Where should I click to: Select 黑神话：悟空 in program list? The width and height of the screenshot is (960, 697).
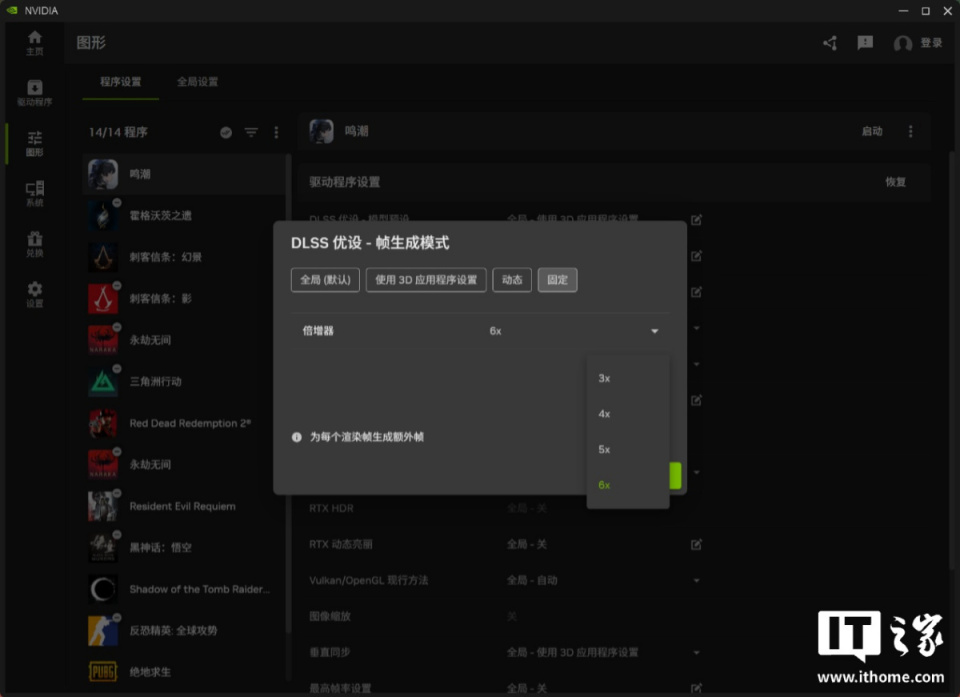(x=184, y=548)
